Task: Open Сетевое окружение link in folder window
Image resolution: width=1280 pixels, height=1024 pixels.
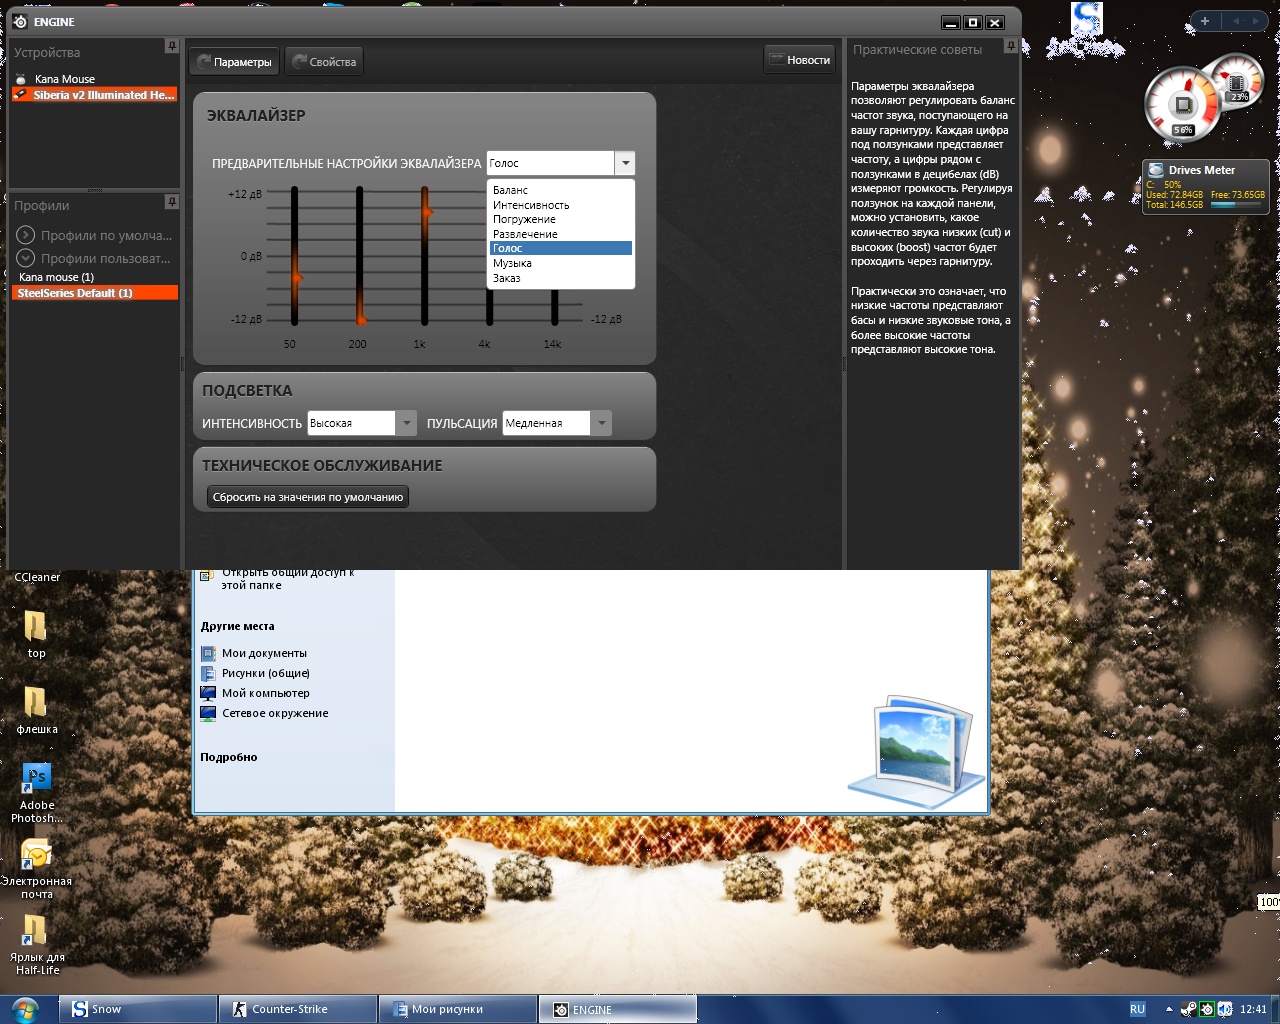Action: 275,713
